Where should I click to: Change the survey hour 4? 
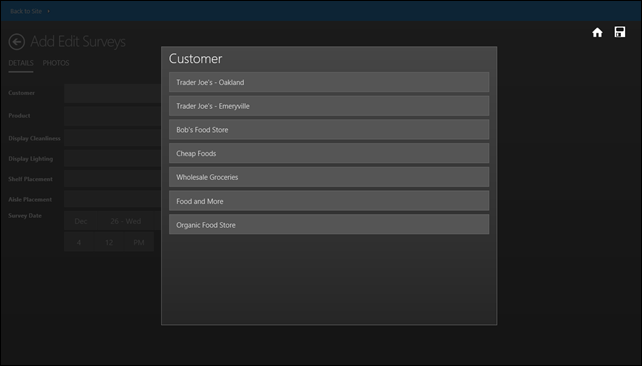(x=79, y=242)
